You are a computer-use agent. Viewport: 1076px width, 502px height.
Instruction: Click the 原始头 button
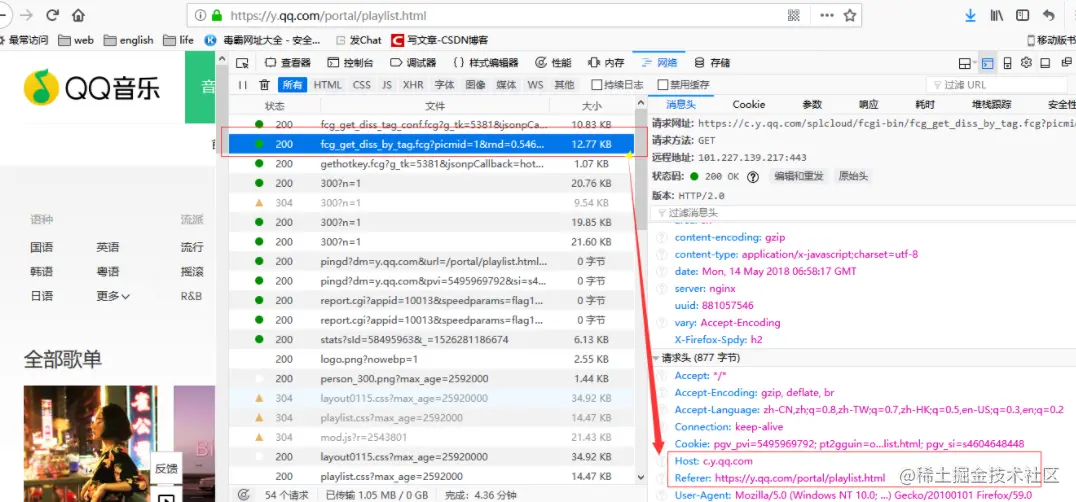pos(853,176)
